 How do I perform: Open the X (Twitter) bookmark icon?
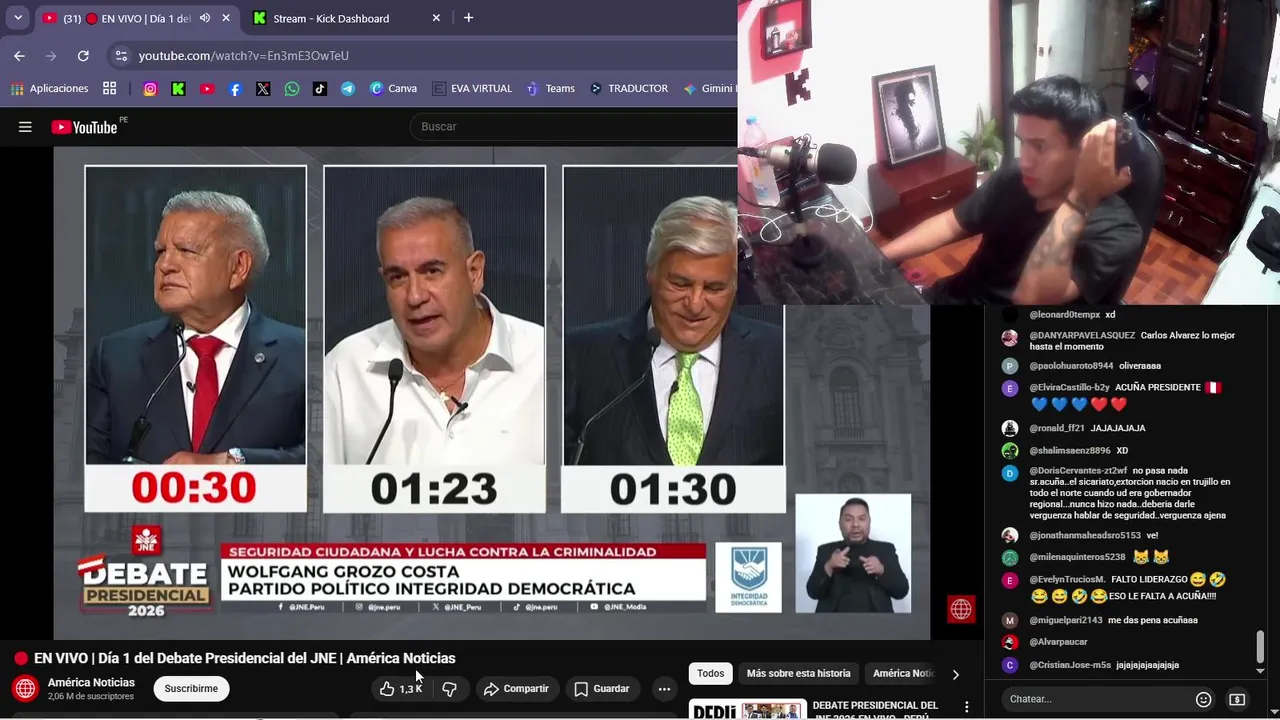tap(263, 89)
